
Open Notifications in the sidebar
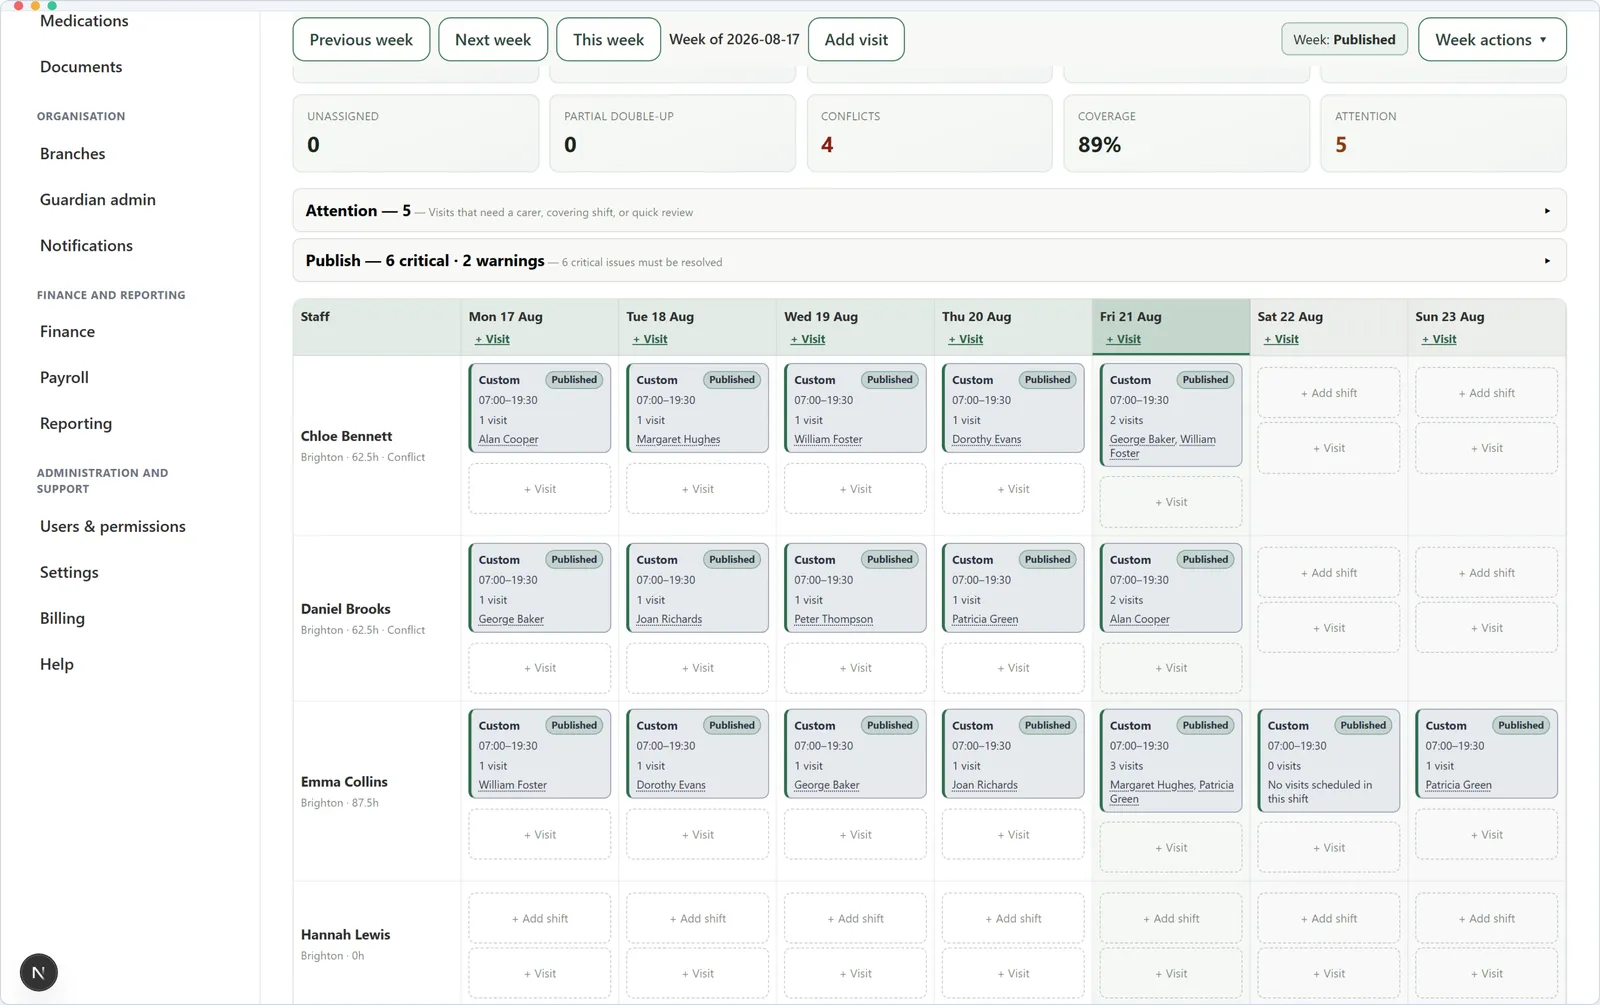pyautogui.click(x=86, y=246)
